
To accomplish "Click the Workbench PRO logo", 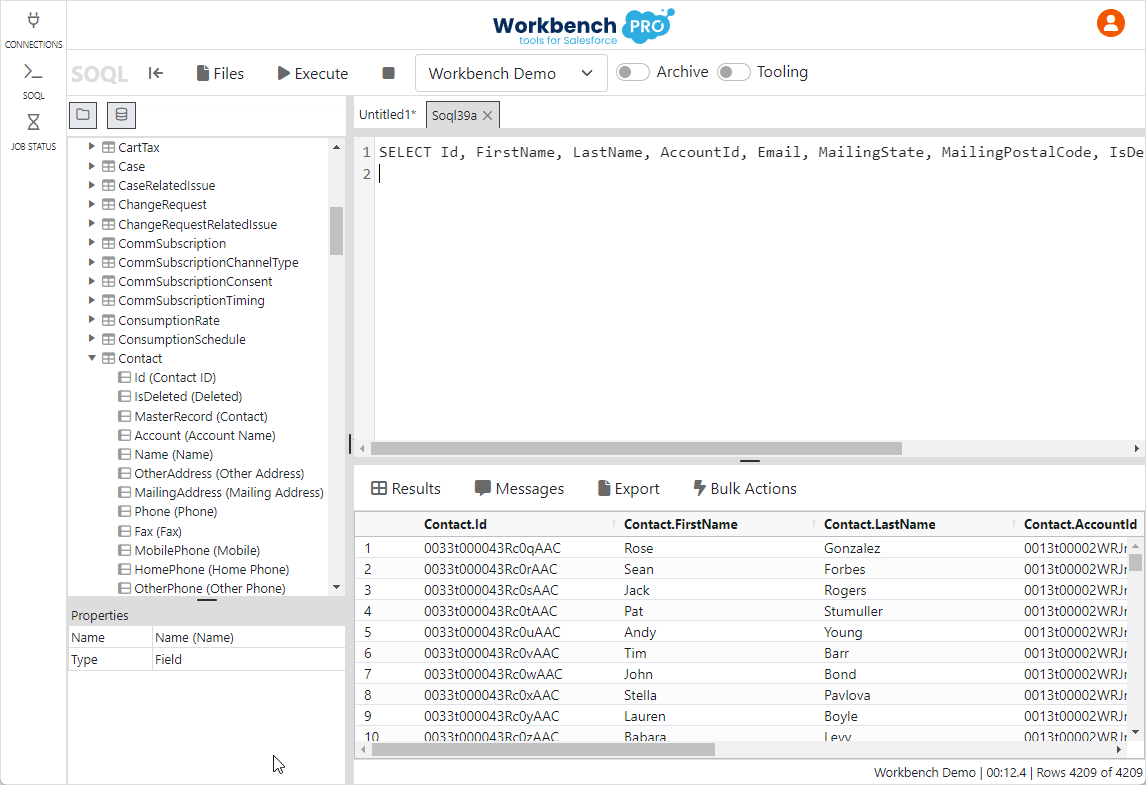I will (x=583, y=26).
